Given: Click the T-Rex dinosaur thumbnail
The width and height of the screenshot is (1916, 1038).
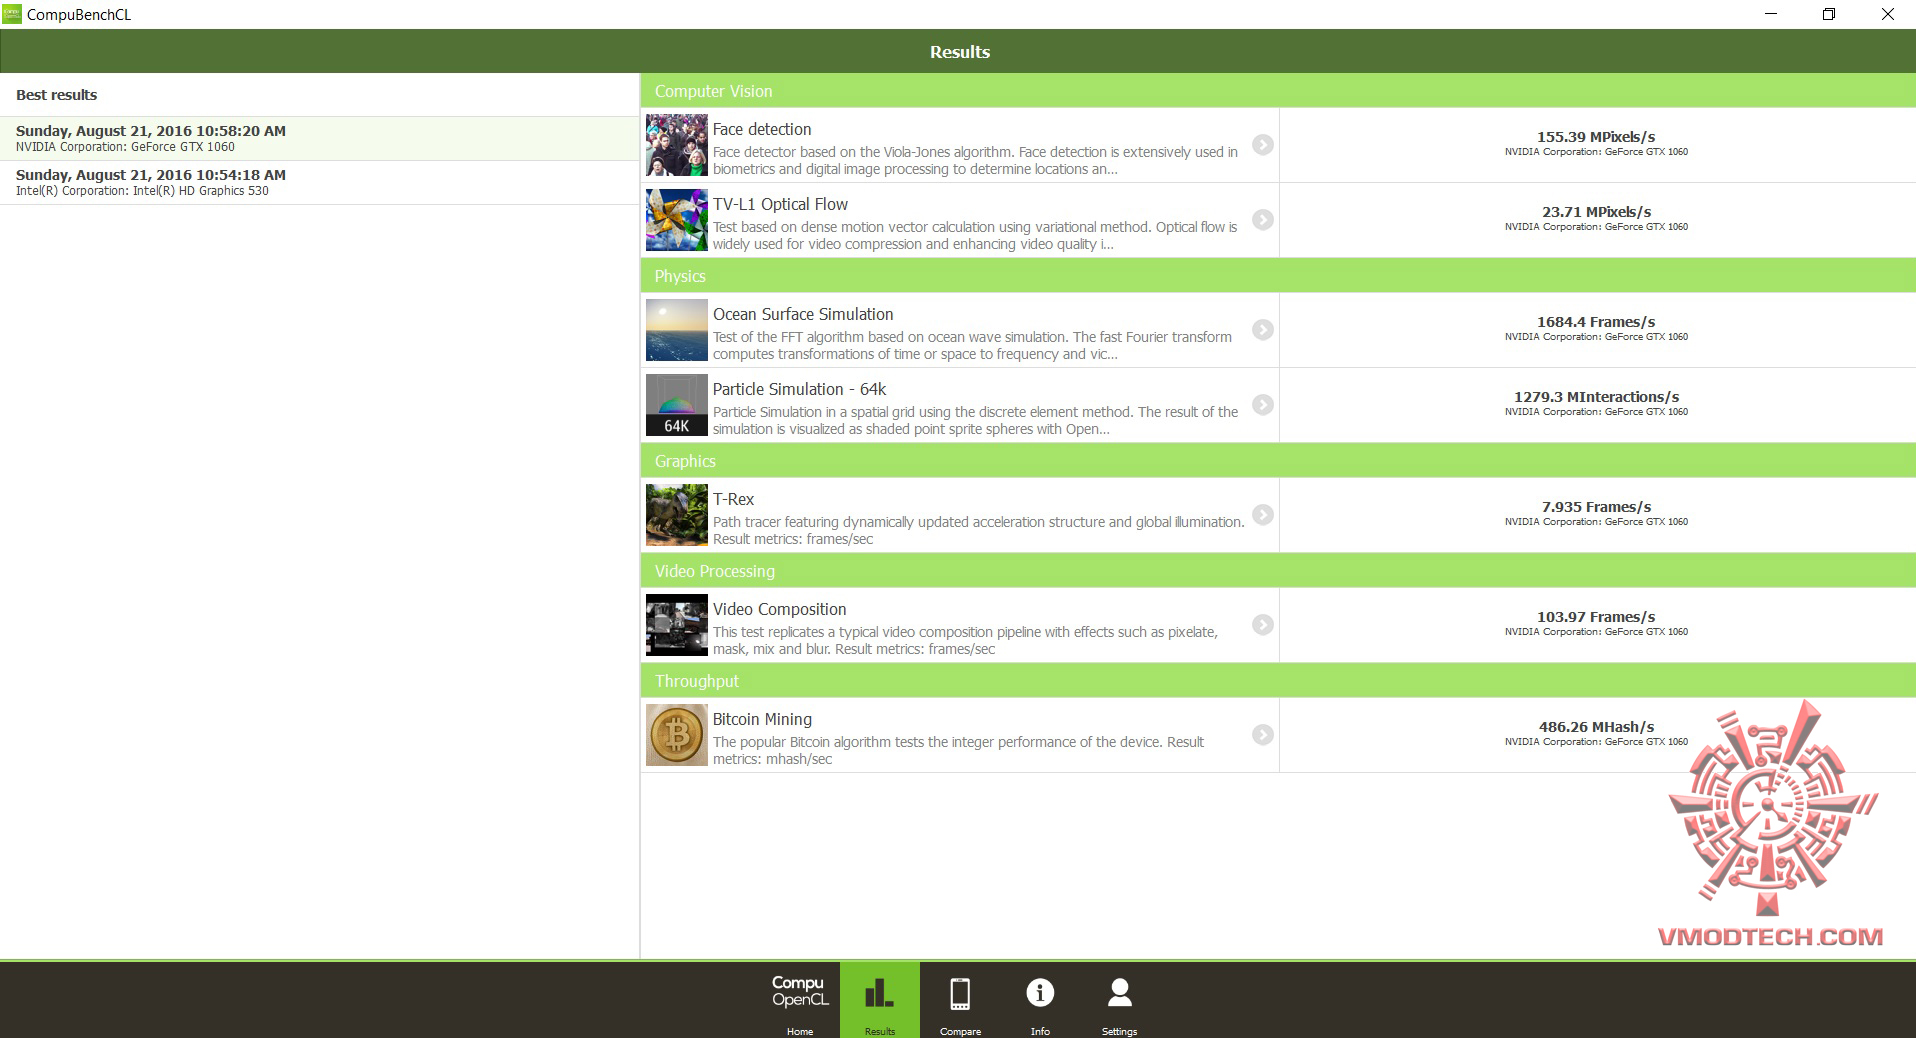Looking at the screenshot, I should click(677, 515).
